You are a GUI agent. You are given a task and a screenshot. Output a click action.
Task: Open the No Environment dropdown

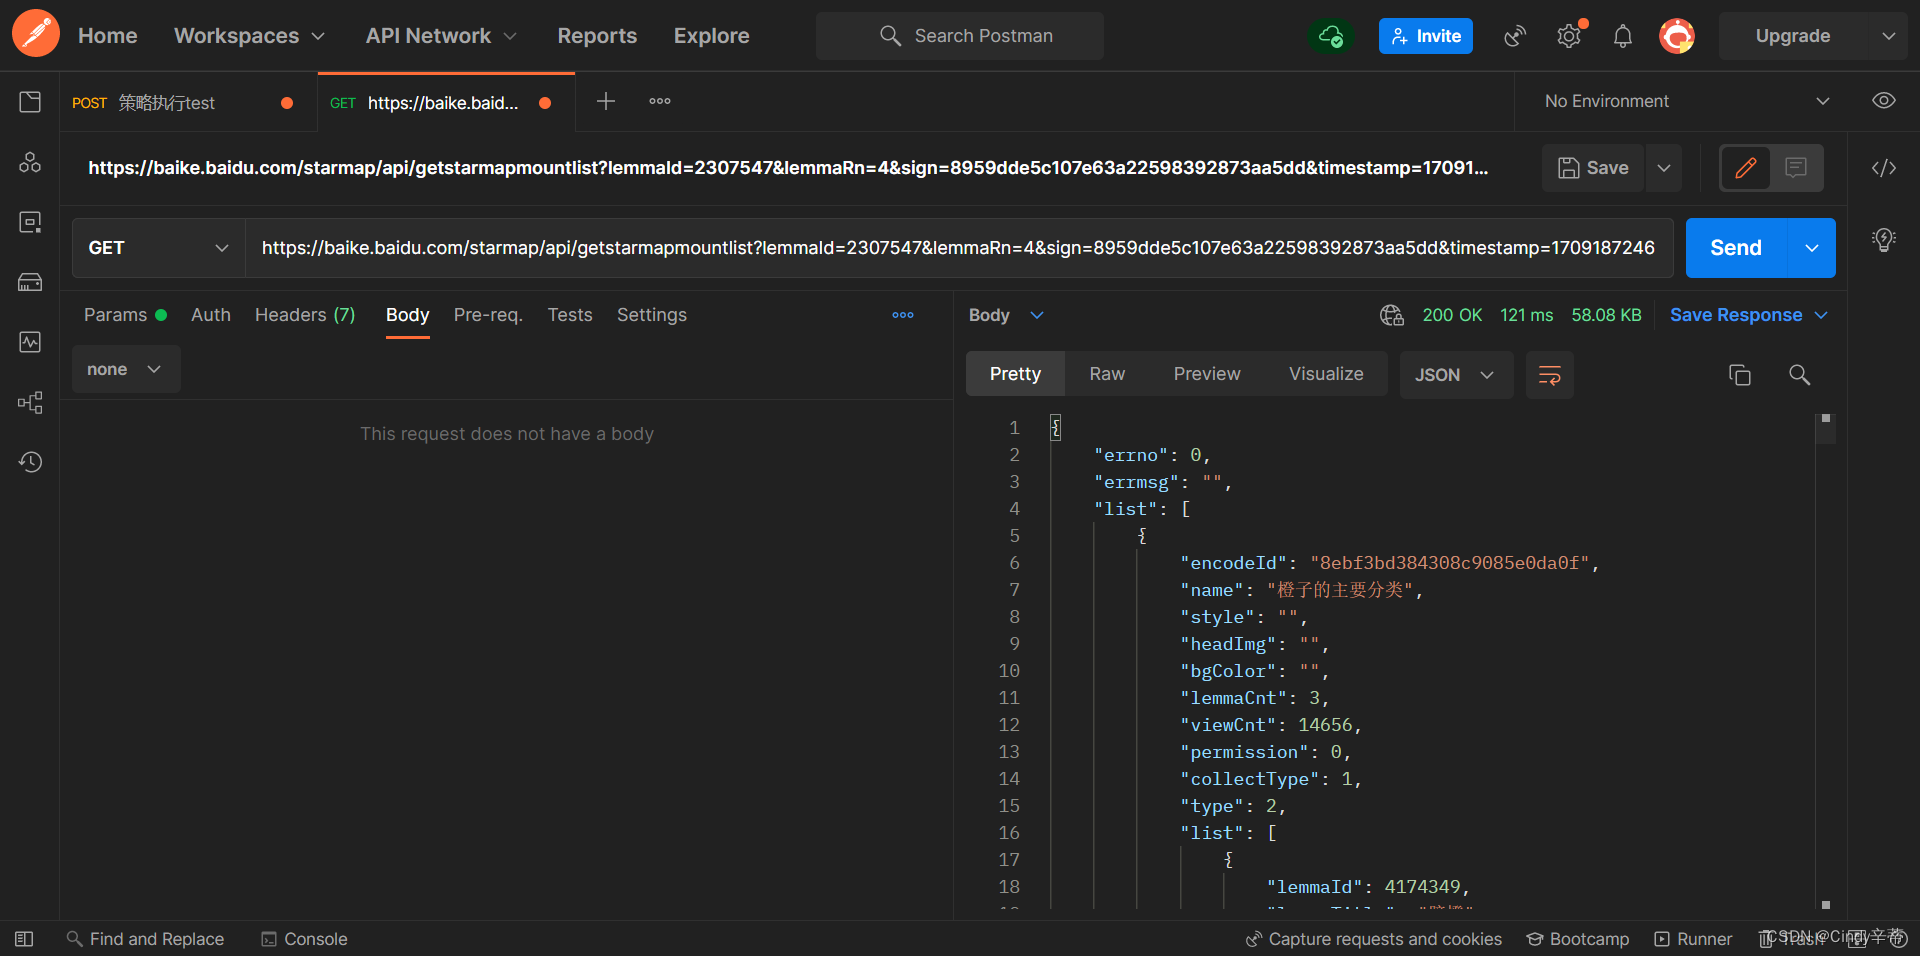pos(1686,101)
